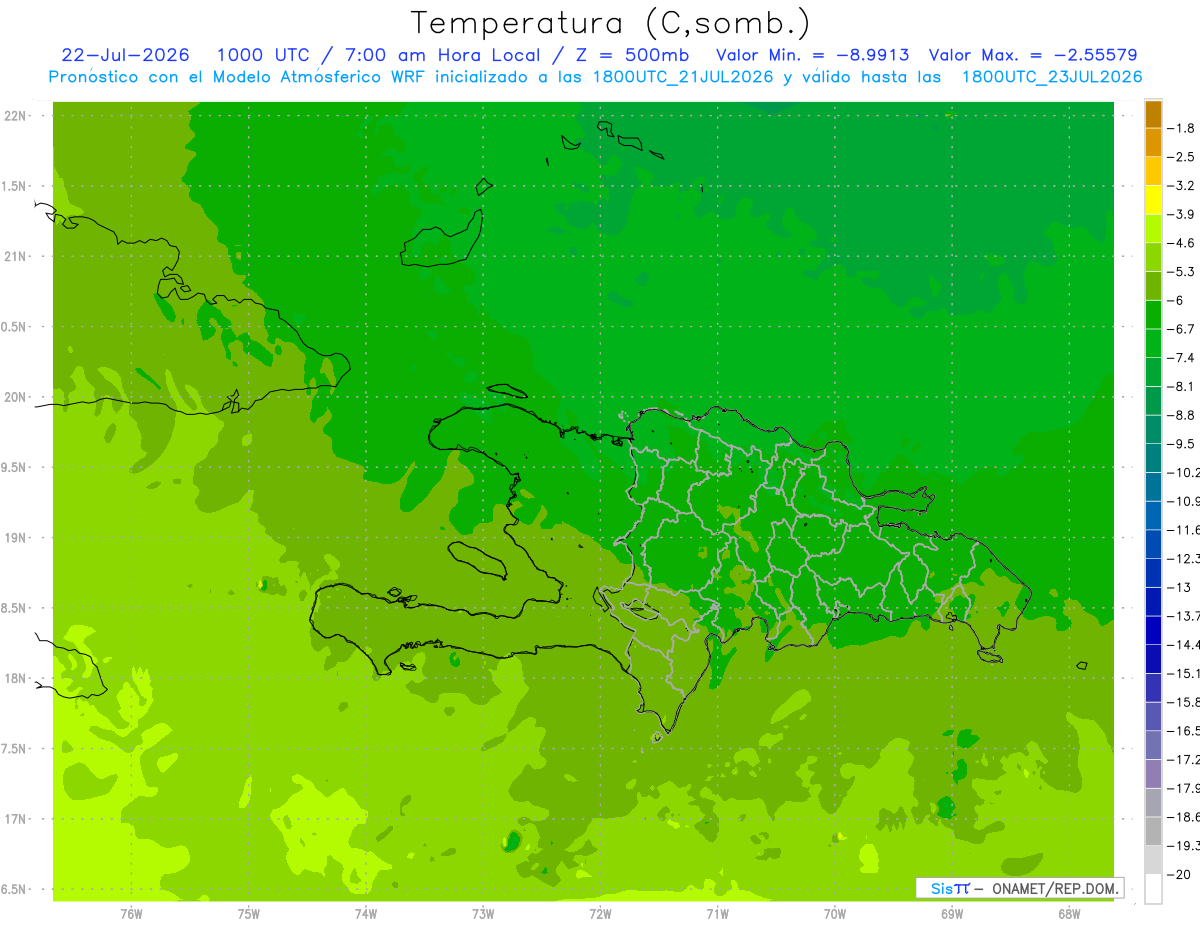Click the "-4.6" value on the color scale

[x=1182, y=243]
